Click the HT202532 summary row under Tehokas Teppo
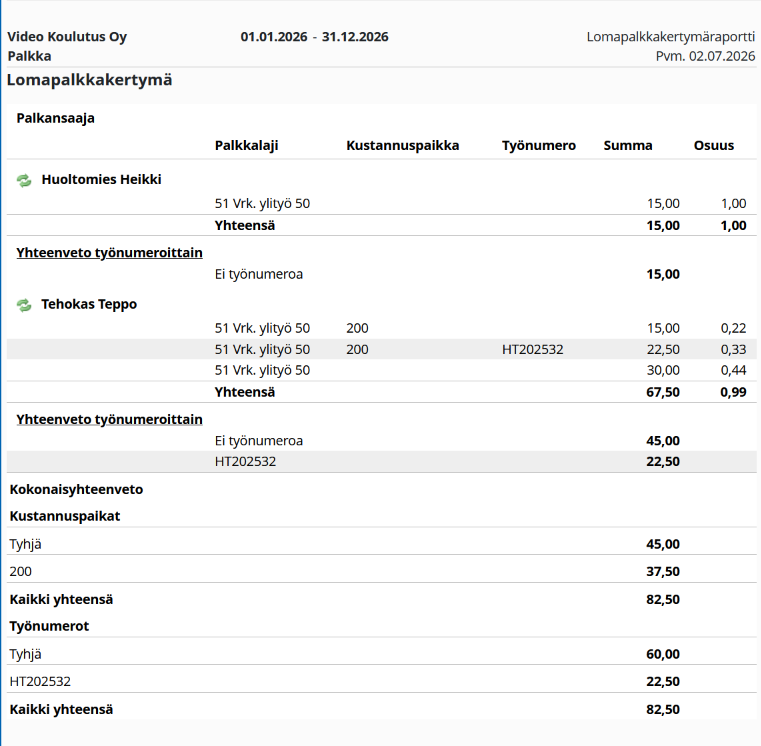Viewport: 761px width, 746px height. pos(381,462)
